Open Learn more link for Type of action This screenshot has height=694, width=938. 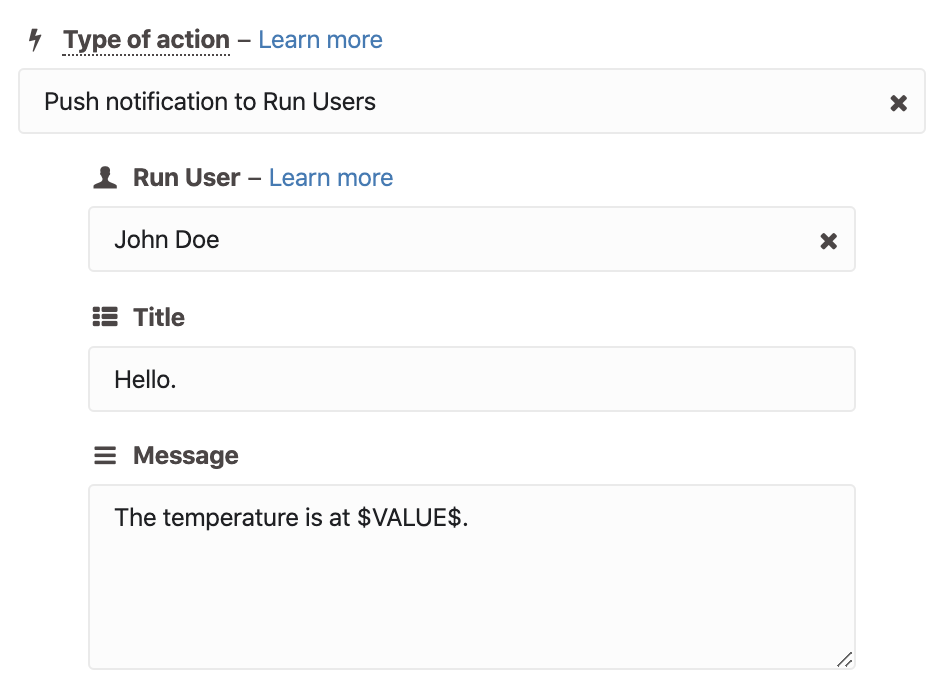[320, 39]
